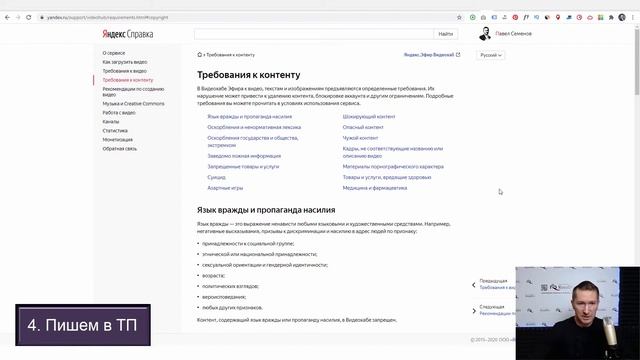Click the external-link icon beside Яндекс.Эфир Видеохаб

point(458,54)
